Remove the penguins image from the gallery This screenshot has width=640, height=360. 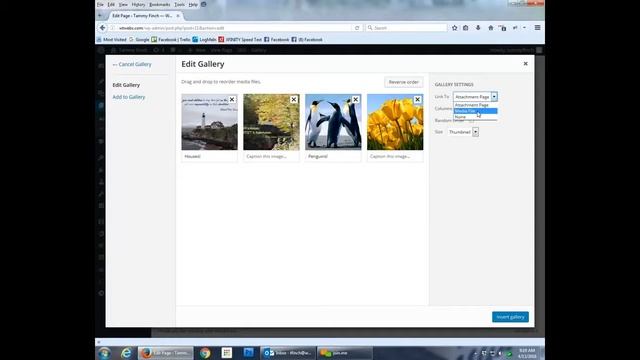356,99
